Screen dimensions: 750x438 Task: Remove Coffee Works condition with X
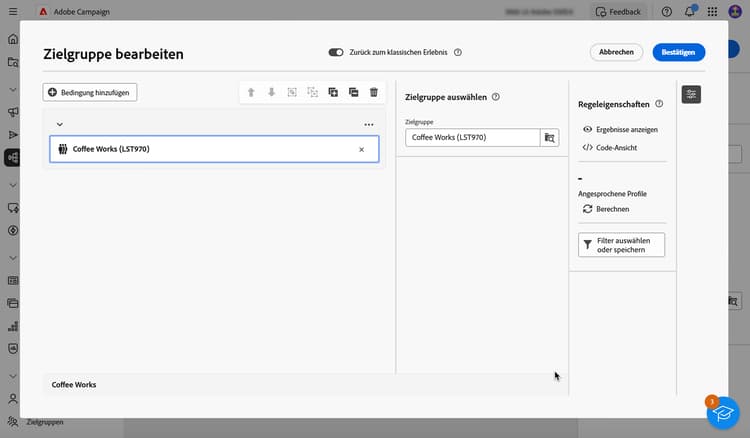coord(362,150)
